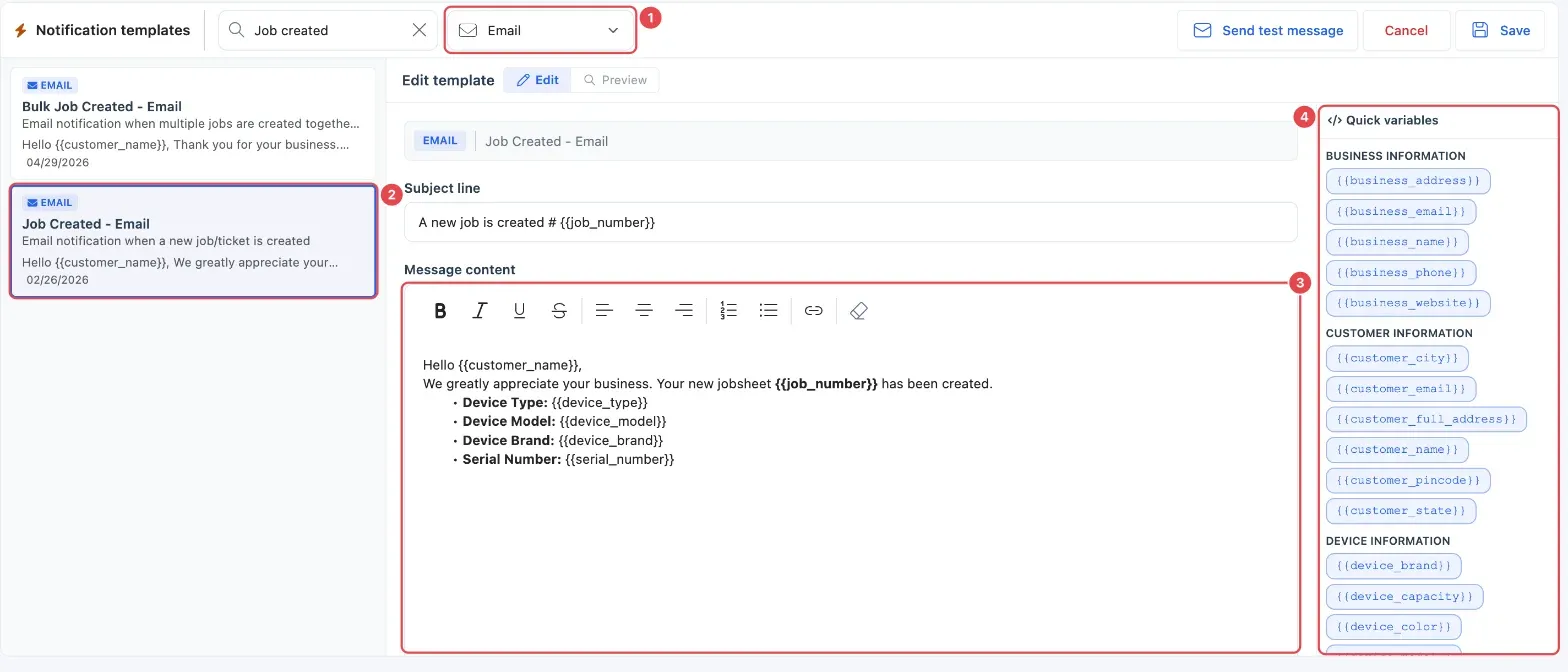Viewport: 1568px width, 672px height.
Task: Align message text to the right
Action: 684,311
